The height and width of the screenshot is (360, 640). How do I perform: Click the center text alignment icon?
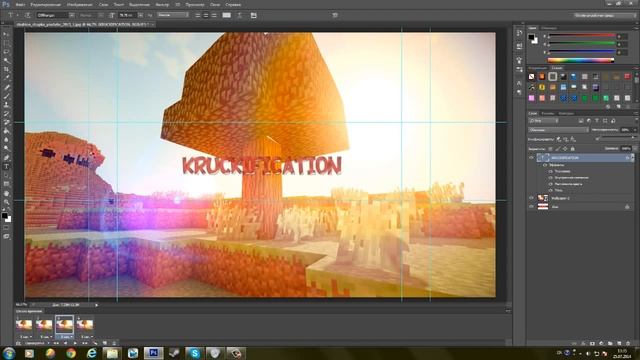(206, 15)
